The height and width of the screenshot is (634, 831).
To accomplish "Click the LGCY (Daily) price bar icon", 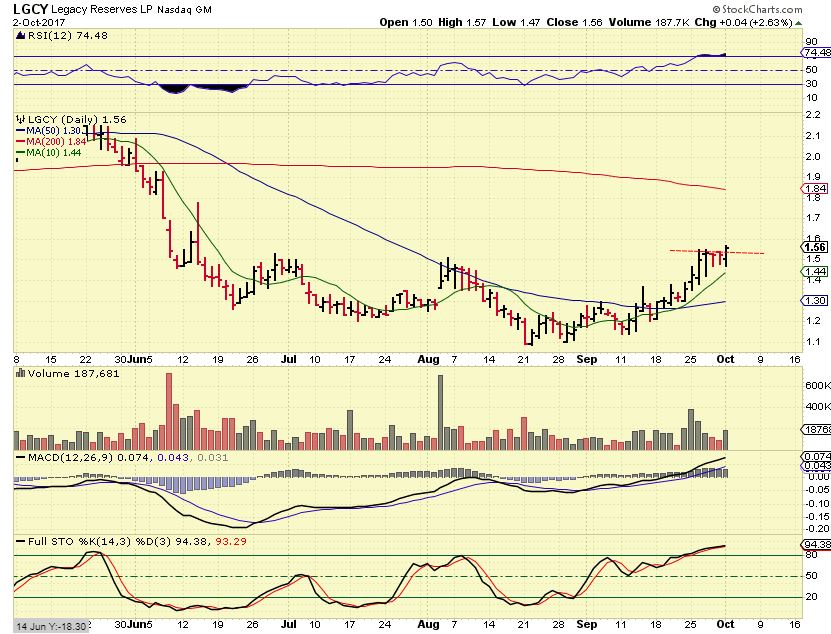I will [x=21, y=119].
